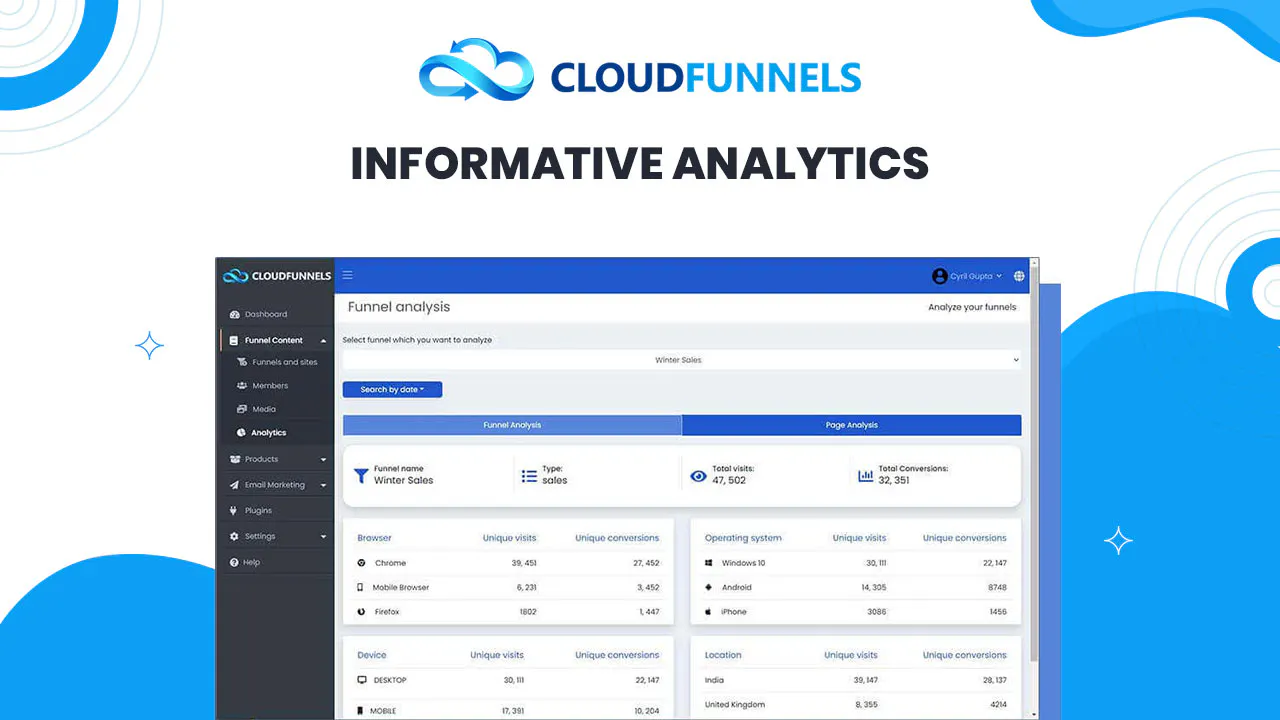Image resolution: width=1280 pixels, height=720 pixels.
Task: Click the Analyze your funnels text
Action: point(972,307)
